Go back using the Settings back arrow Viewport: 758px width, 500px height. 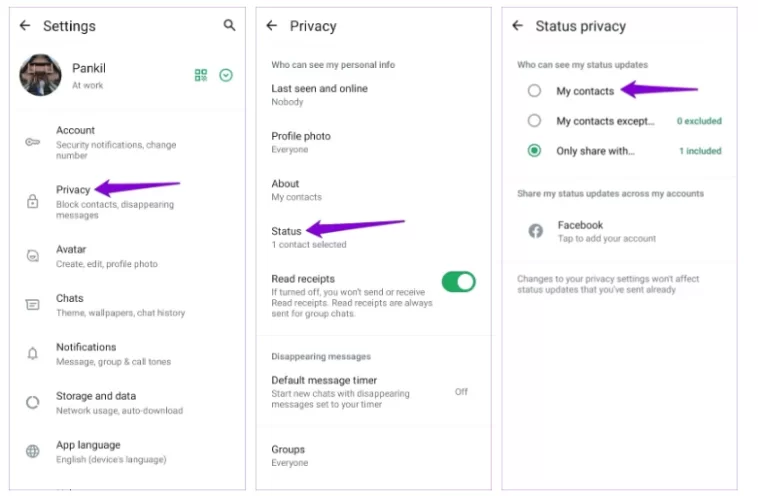tap(25, 26)
